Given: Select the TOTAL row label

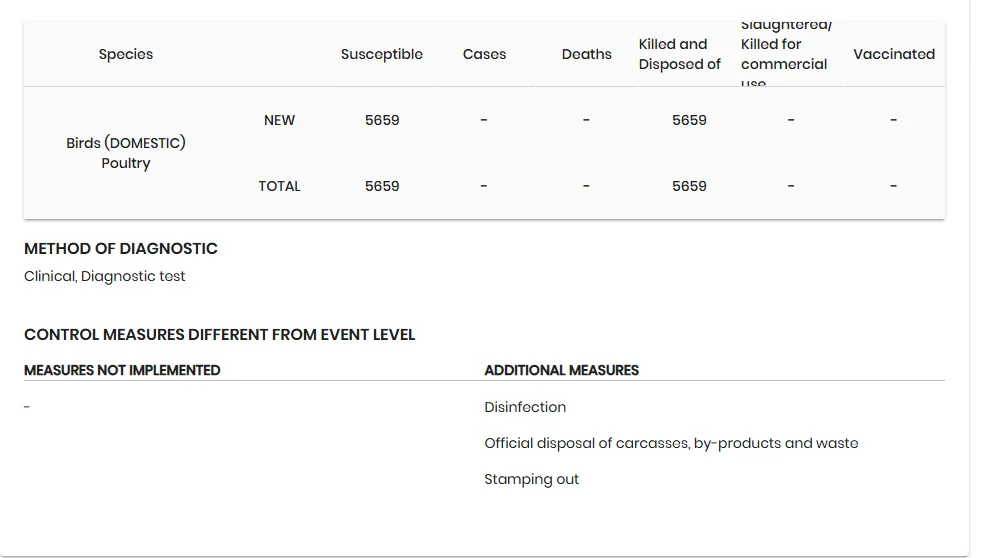Looking at the screenshot, I should click(x=279, y=187).
